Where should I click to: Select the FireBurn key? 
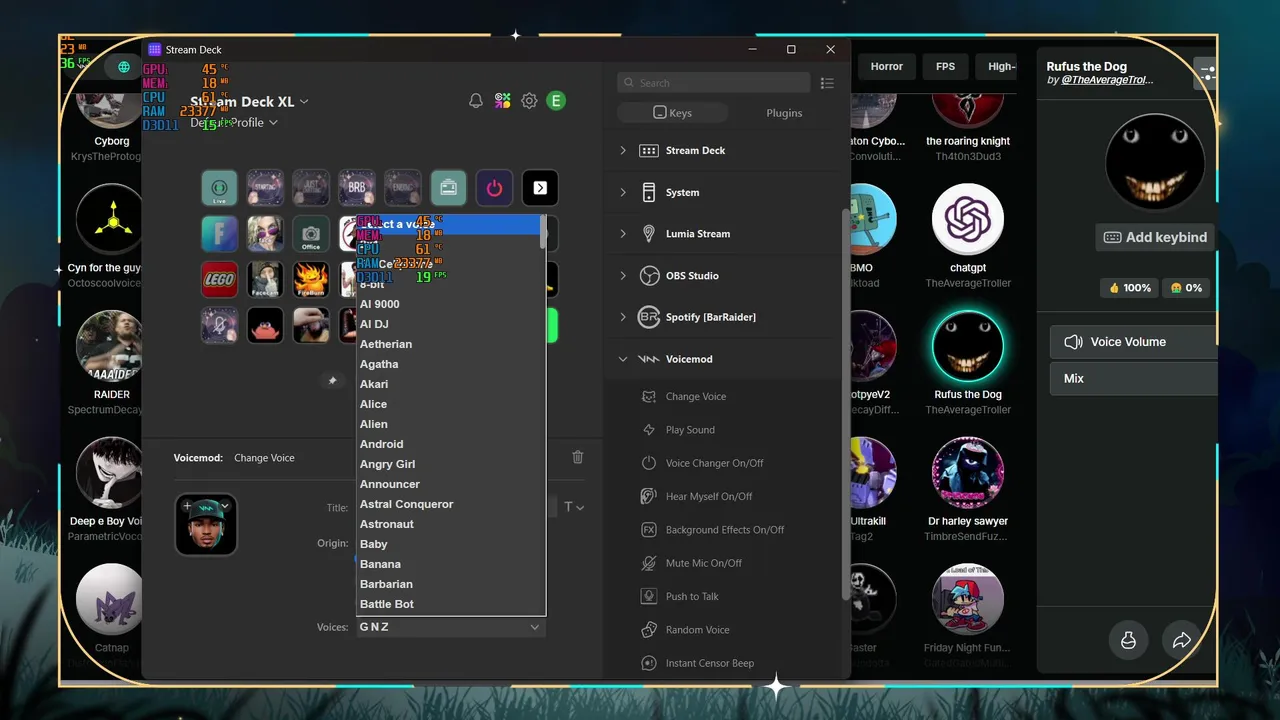tap(311, 279)
